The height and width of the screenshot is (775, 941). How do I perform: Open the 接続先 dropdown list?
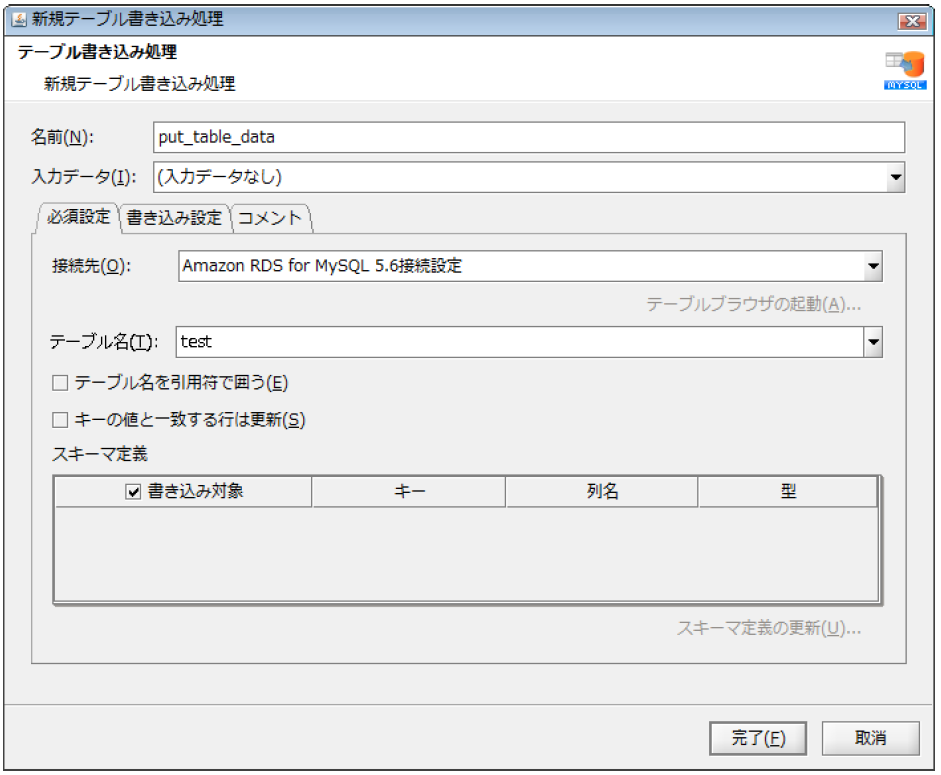pos(873,267)
